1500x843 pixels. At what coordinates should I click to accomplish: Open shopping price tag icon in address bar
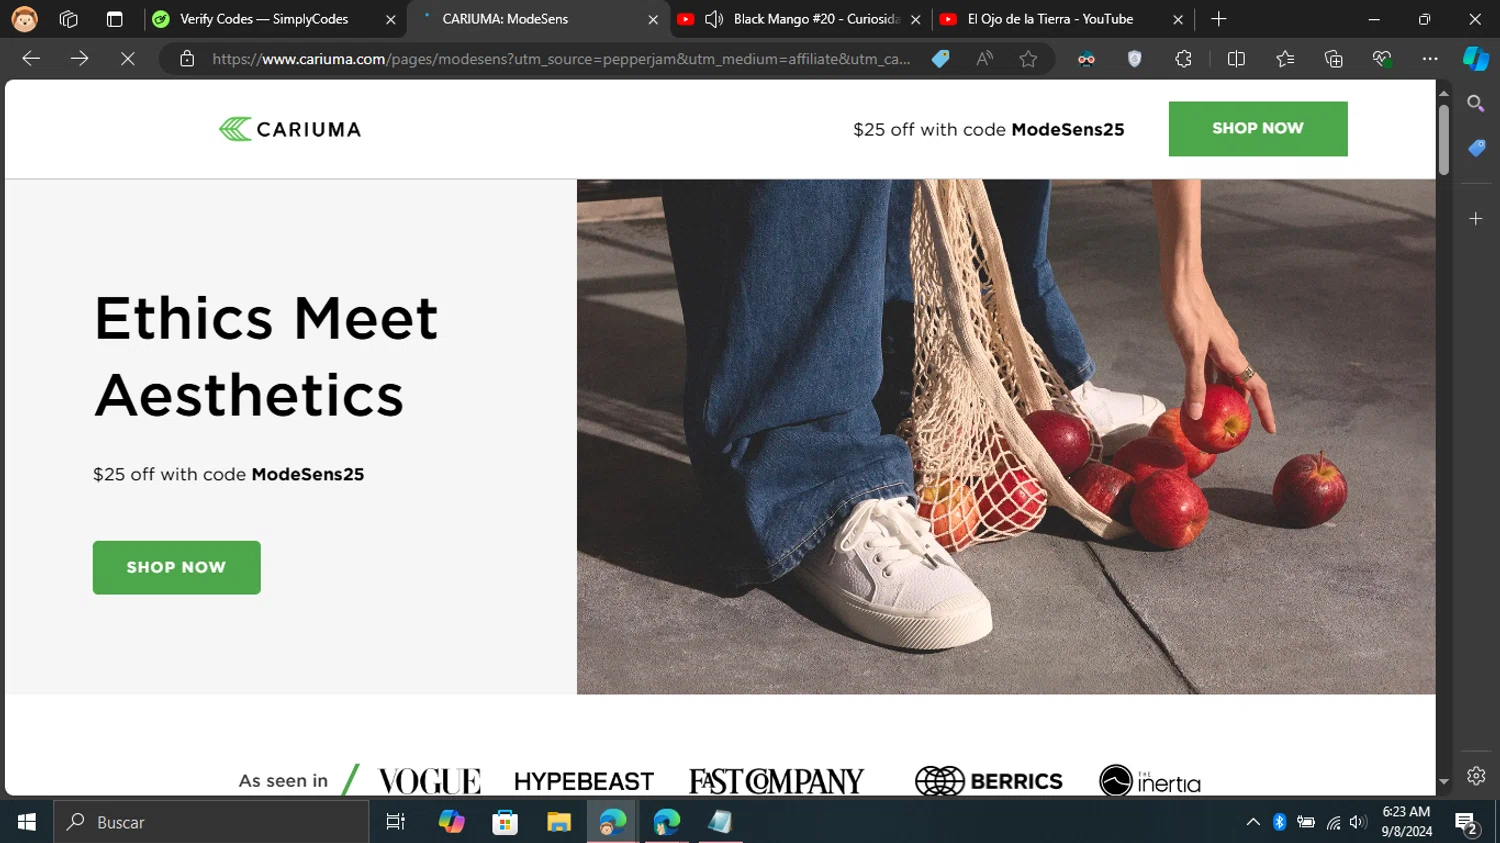(x=940, y=59)
